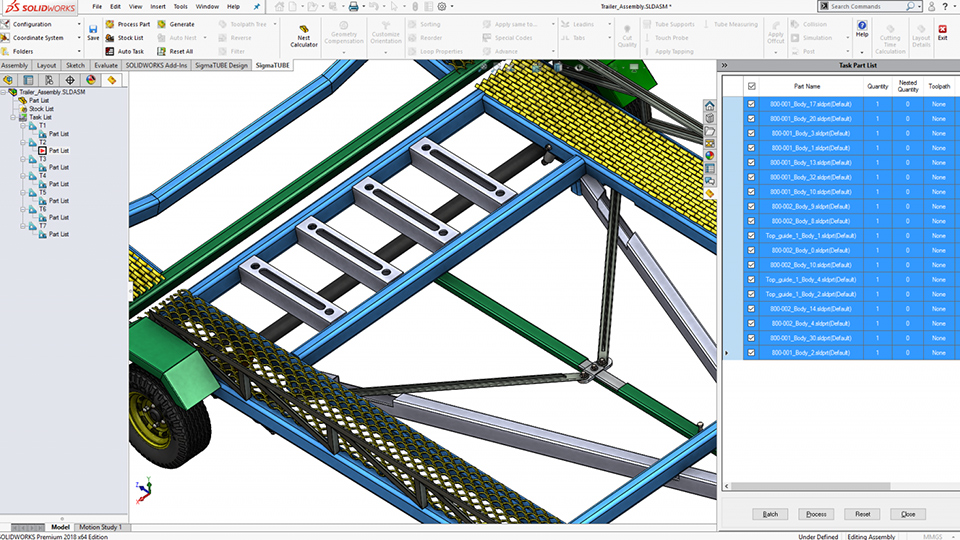960x540 pixels.
Task: Click the Process button
Action: [x=816, y=514]
